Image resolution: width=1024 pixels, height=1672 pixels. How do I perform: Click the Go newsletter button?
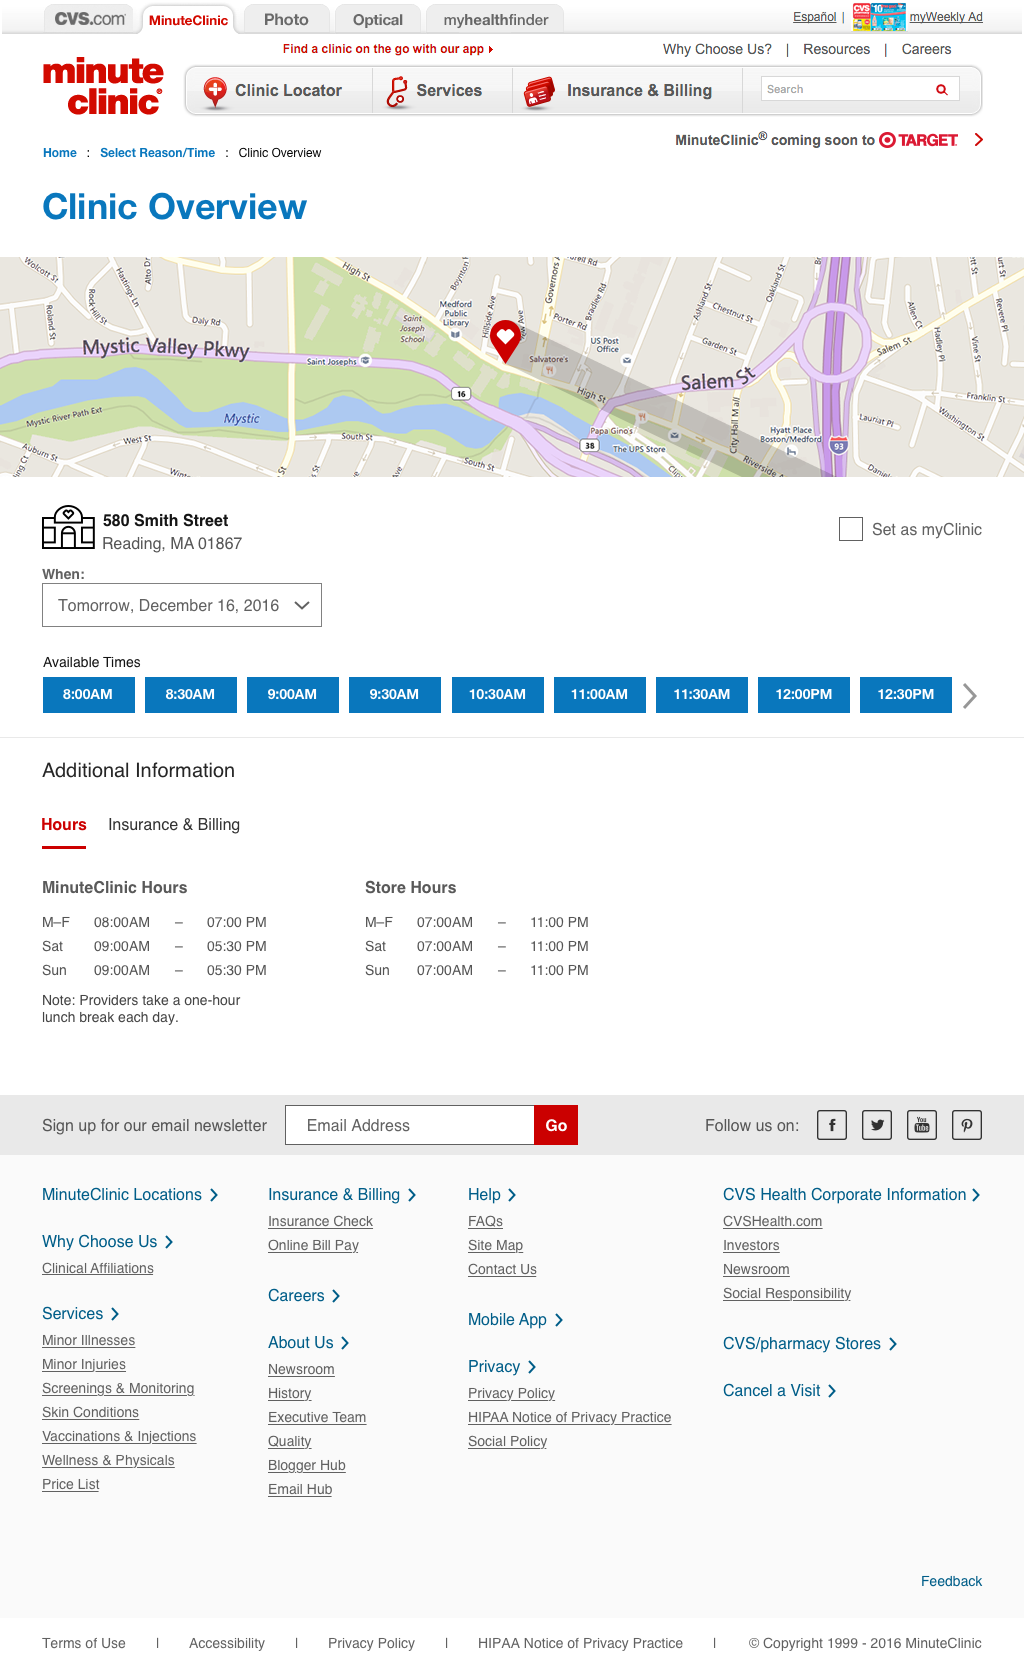coord(556,1125)
